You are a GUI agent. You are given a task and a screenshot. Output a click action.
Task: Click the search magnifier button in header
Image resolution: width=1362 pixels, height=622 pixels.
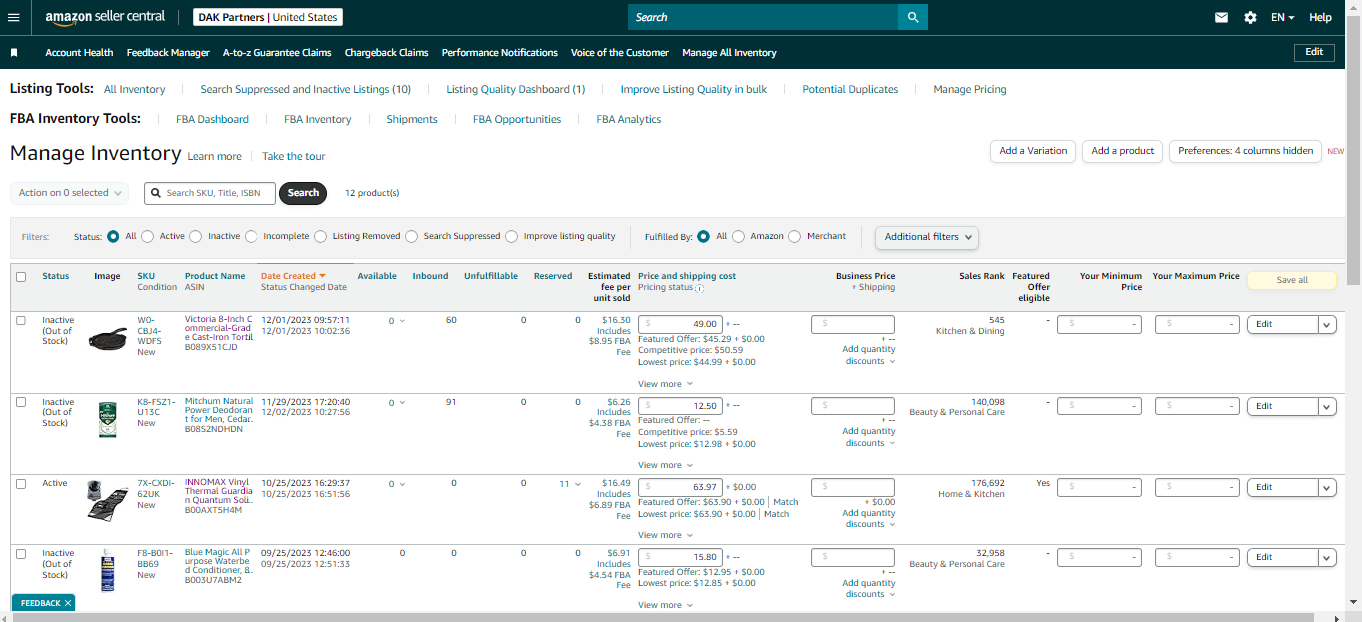913,17
